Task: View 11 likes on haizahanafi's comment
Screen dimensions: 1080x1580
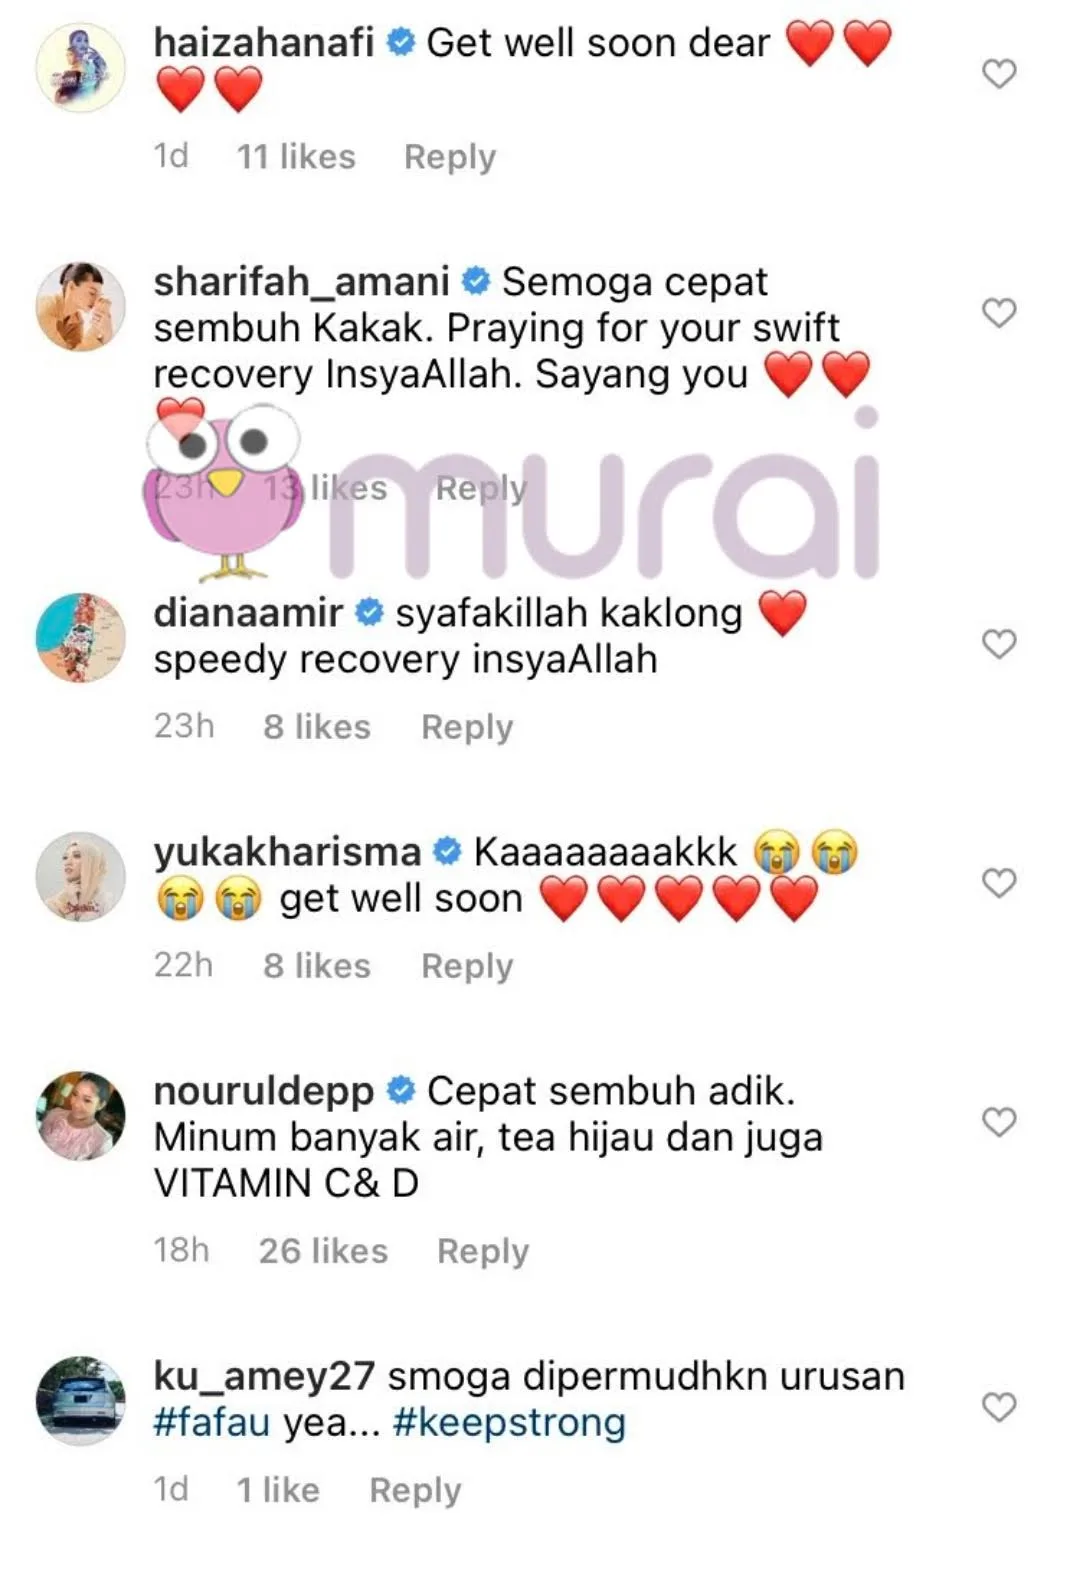Action: pos(296,157)
